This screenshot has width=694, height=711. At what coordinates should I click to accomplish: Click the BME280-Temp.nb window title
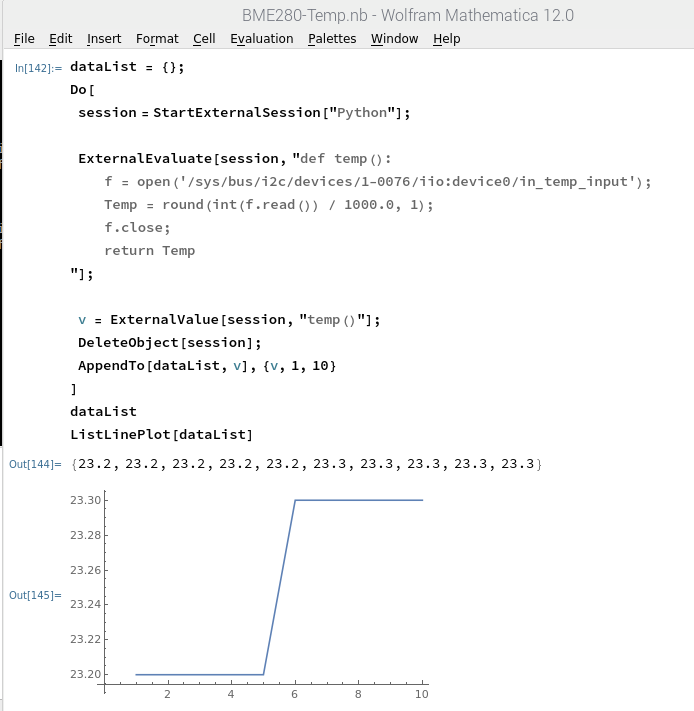coord(408,15)
